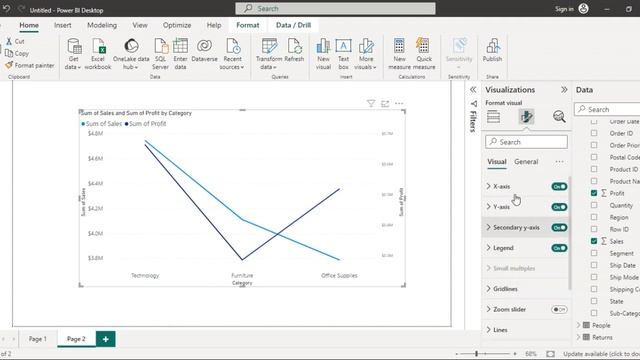Open Recent sources
Screen dimensions: 640x360
[232, 54]
